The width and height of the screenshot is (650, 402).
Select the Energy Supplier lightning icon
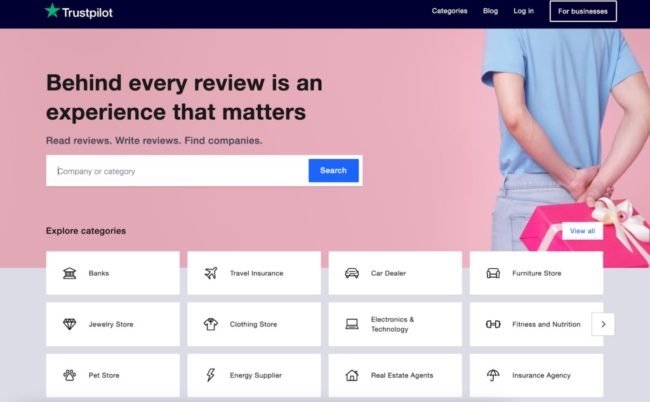coord(210,376)
